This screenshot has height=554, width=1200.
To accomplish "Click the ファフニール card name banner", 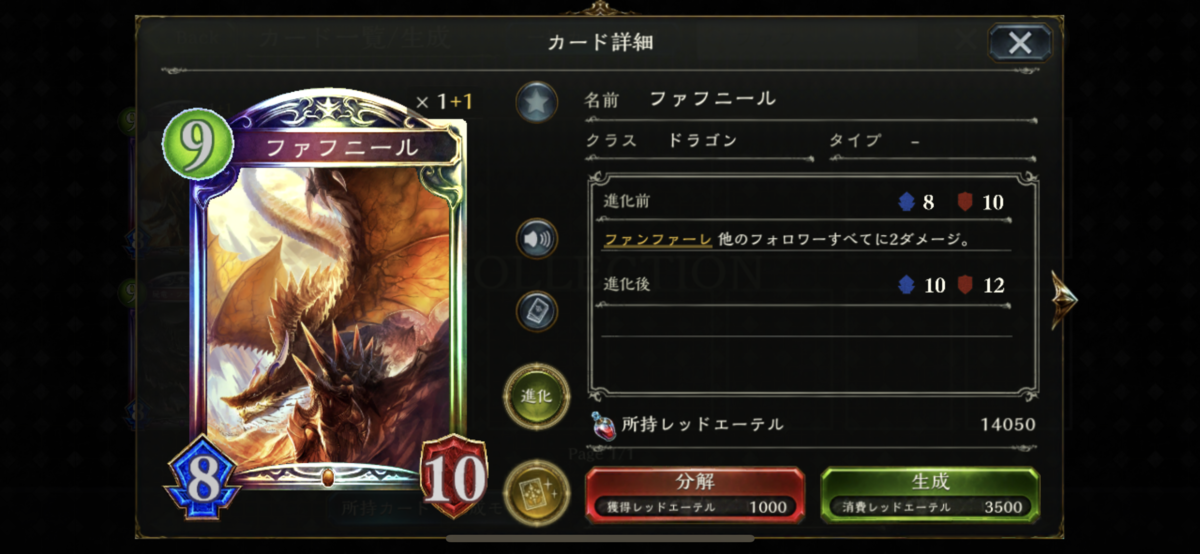I will [x=342, y=148].
